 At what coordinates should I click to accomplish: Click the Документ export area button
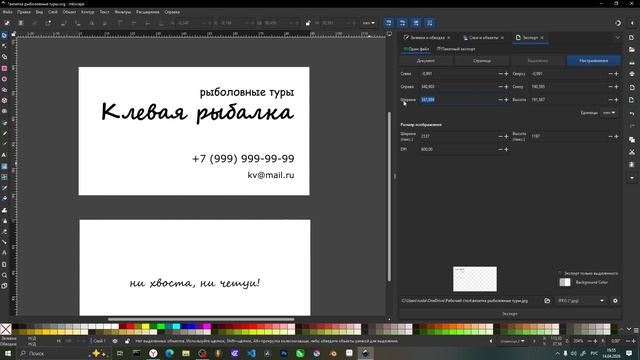pyautogui.click(x=426, y=60)
